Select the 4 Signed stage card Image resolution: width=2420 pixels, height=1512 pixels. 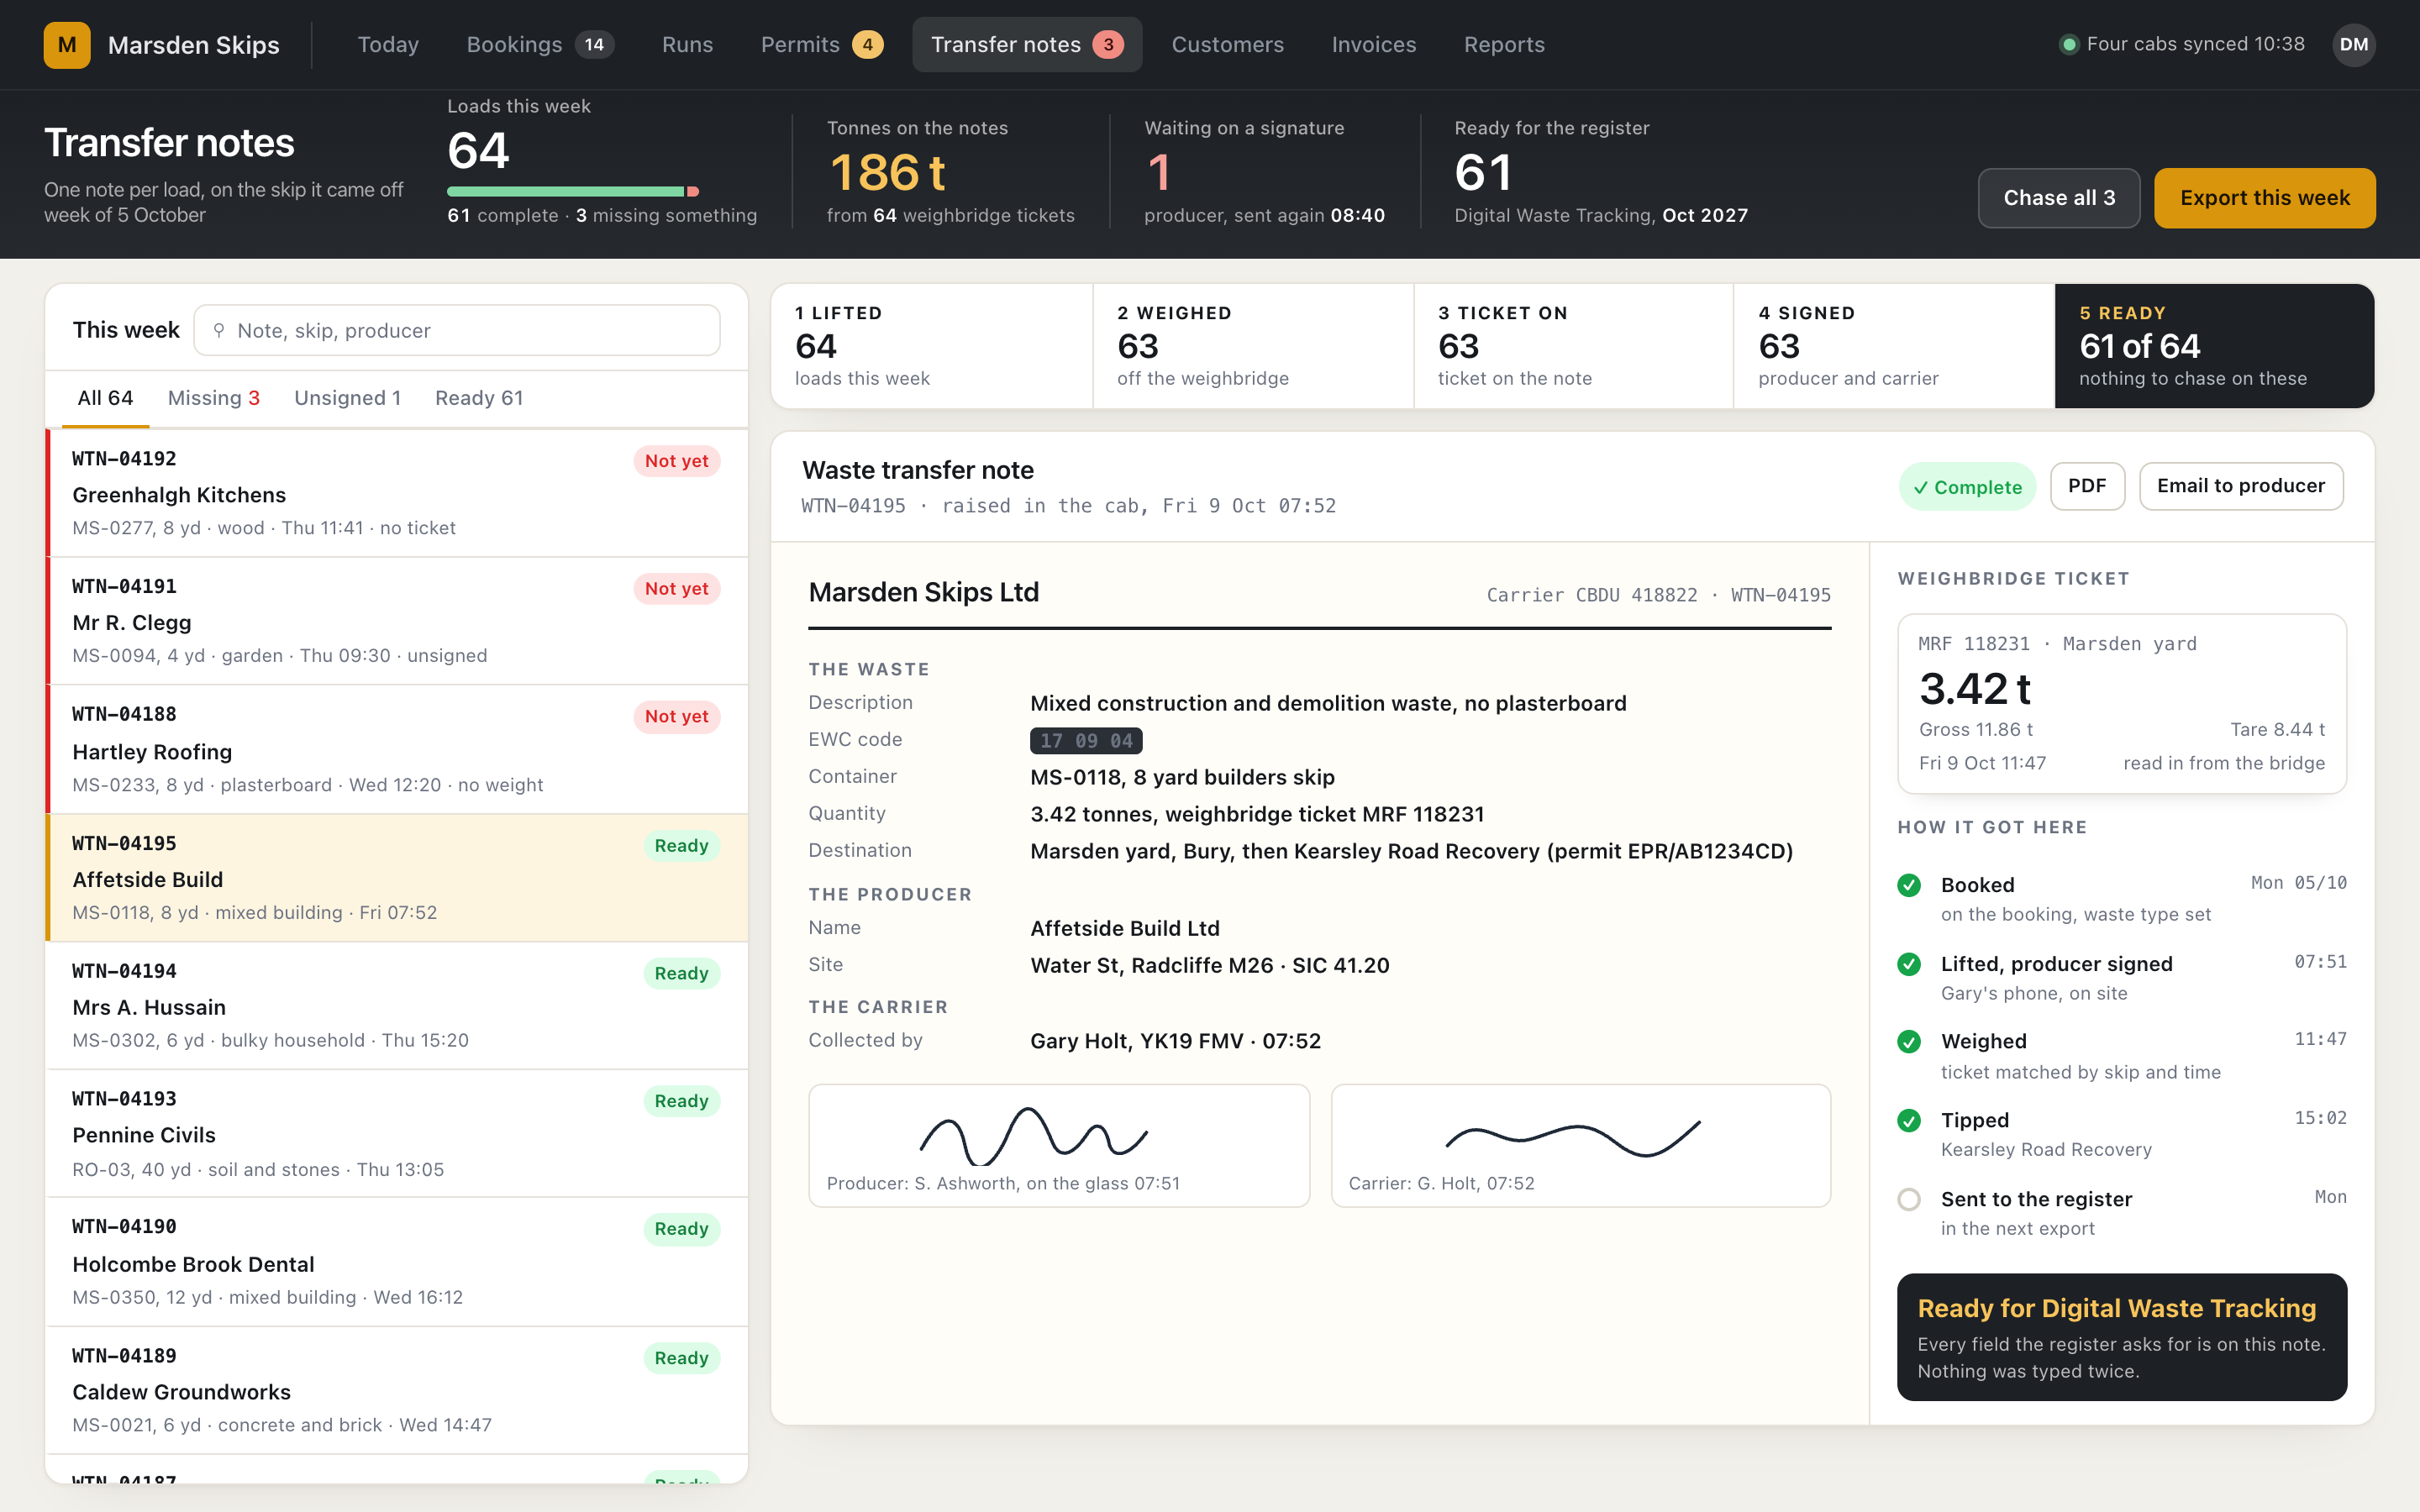[x=1894, y=346]
